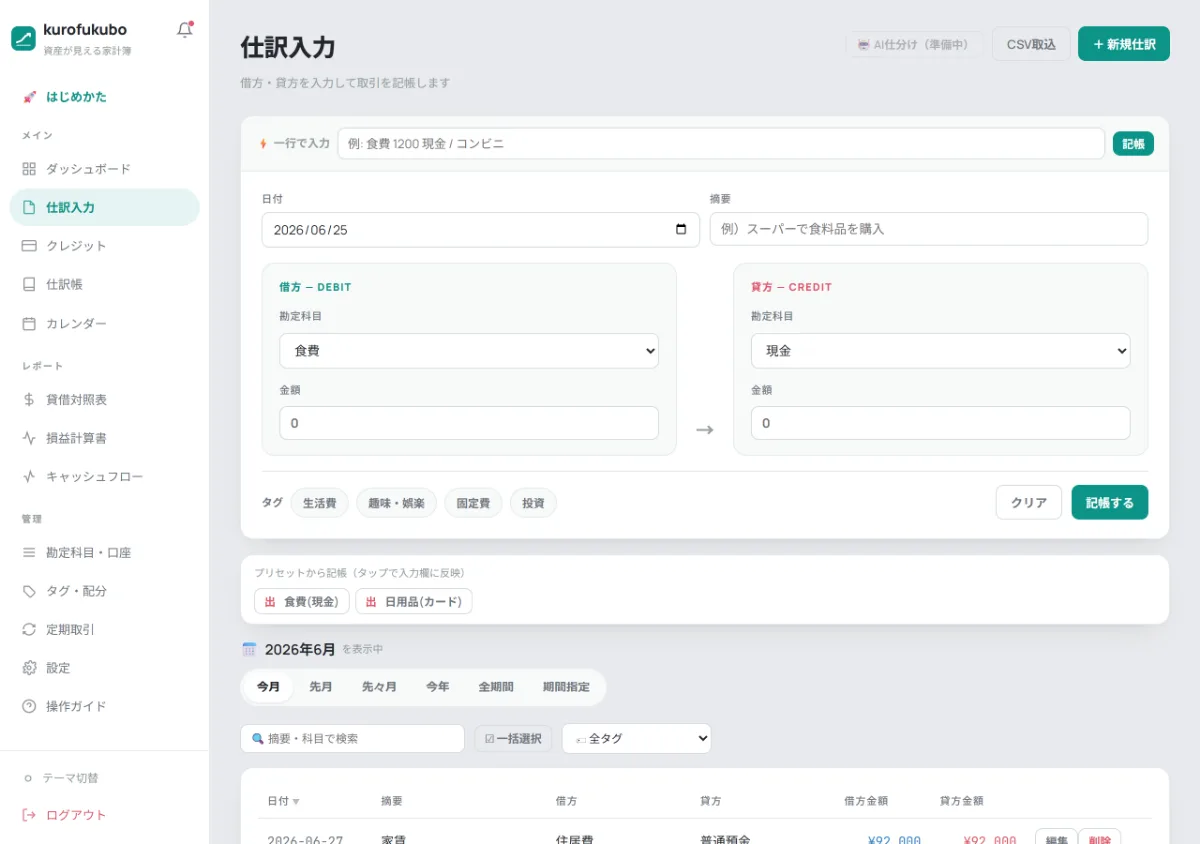This screenshot has width=1200, height=844.
Task: Click the クリア button
Action: (x=1029, y=503)
